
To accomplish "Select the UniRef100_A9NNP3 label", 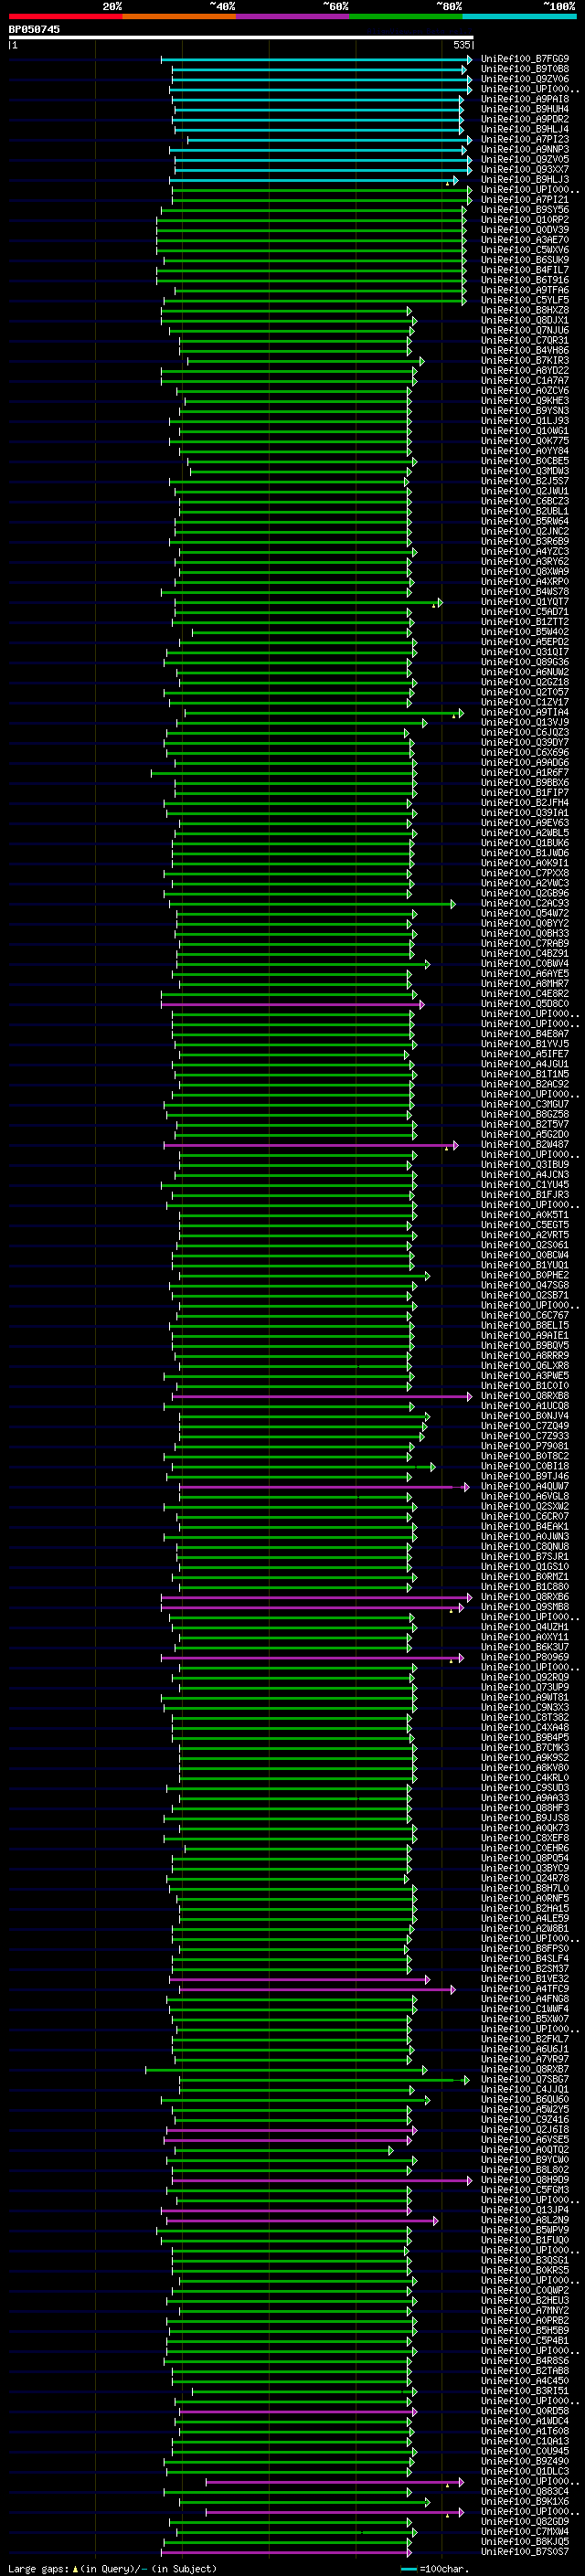I will point(525,149).
